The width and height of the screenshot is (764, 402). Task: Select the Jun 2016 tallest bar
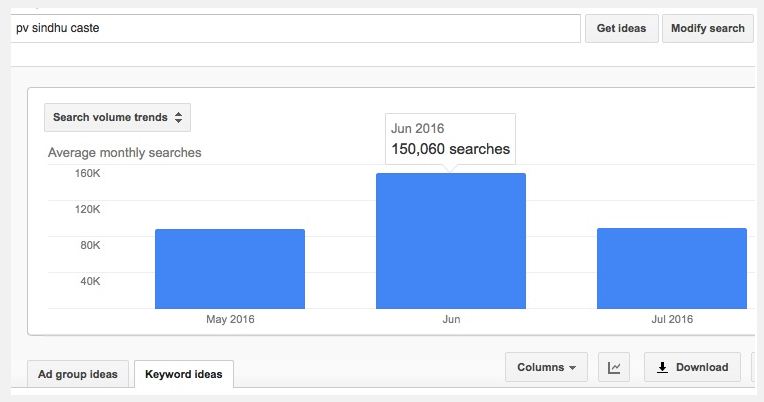click(450, 241)
